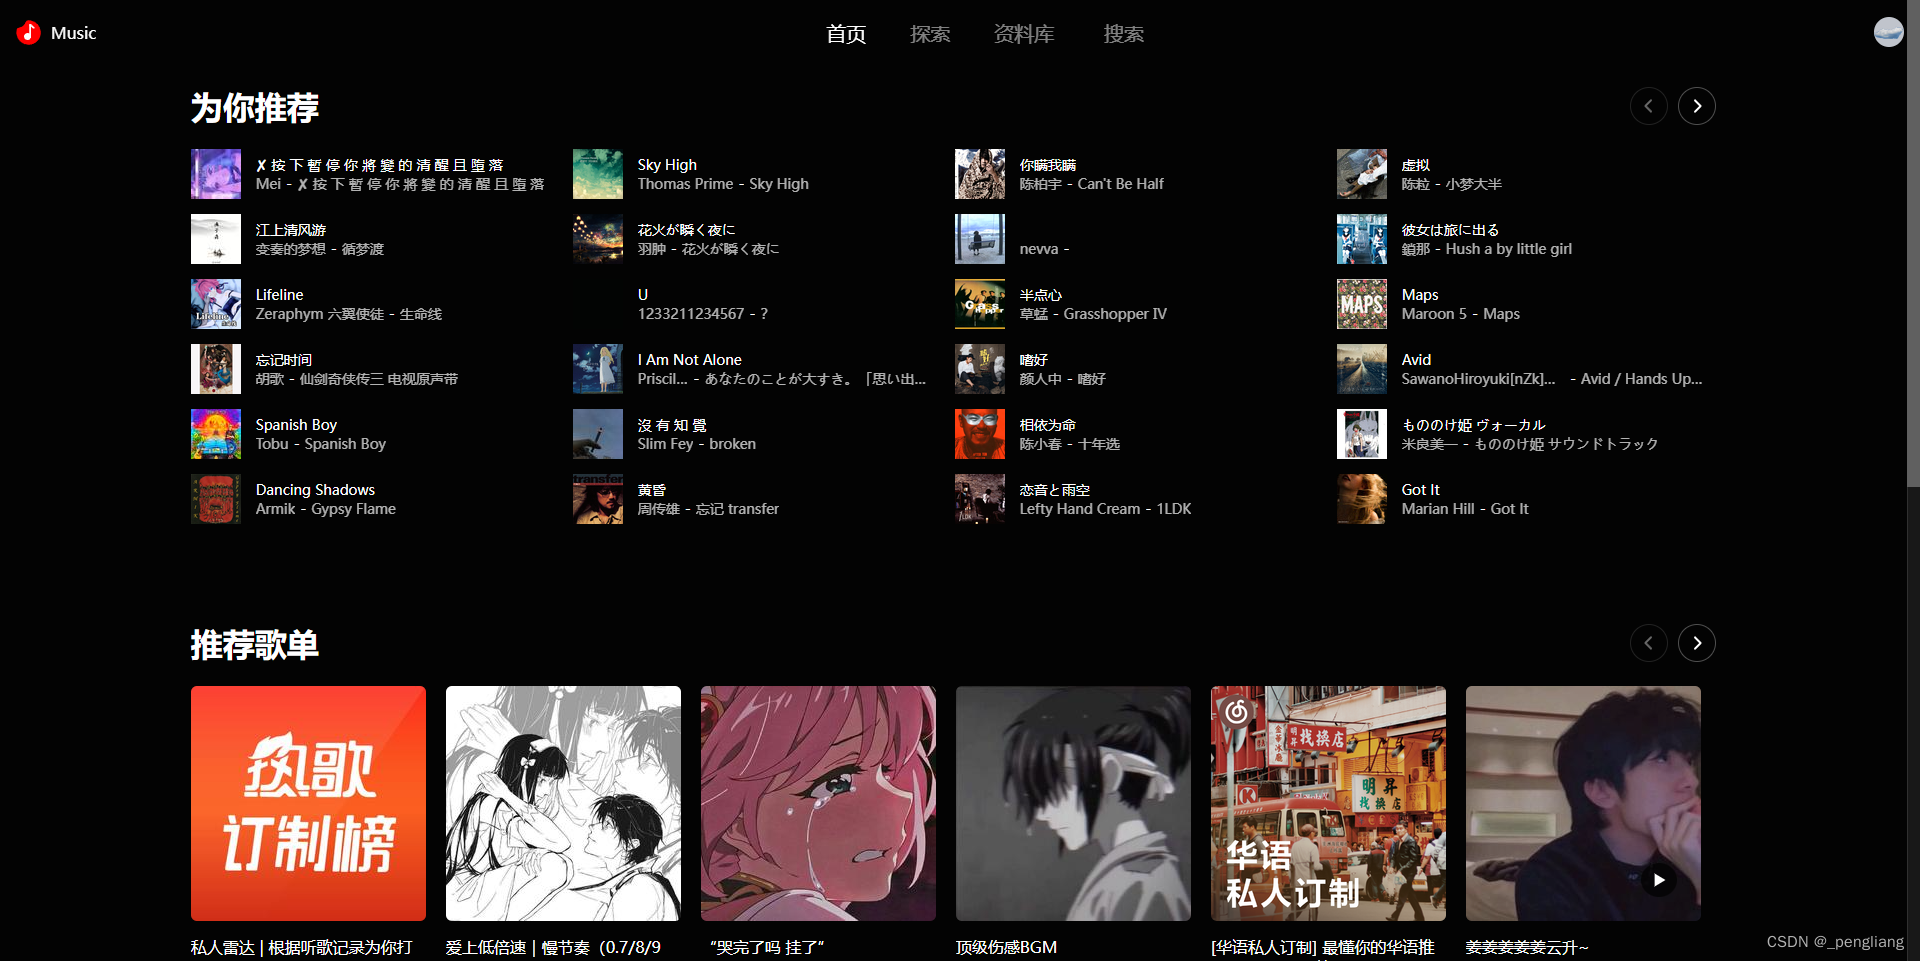Click the Armik - Gypsy Flame line
The image size is (1920, 961).
325,509
